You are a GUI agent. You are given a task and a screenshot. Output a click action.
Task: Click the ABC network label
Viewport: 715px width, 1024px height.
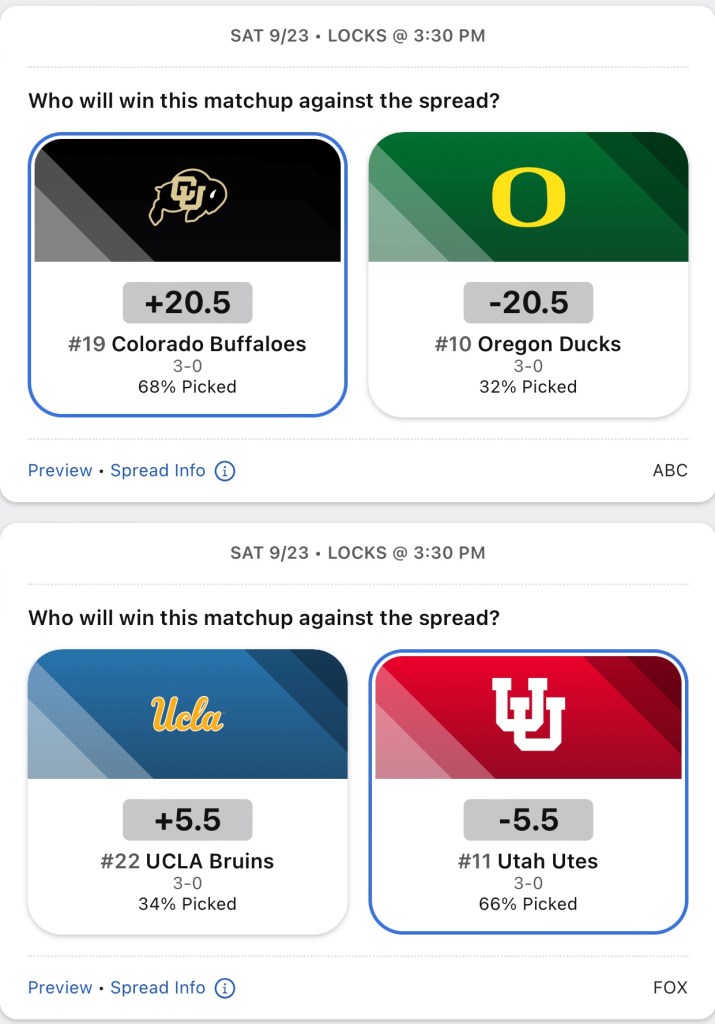click(670, 471)
